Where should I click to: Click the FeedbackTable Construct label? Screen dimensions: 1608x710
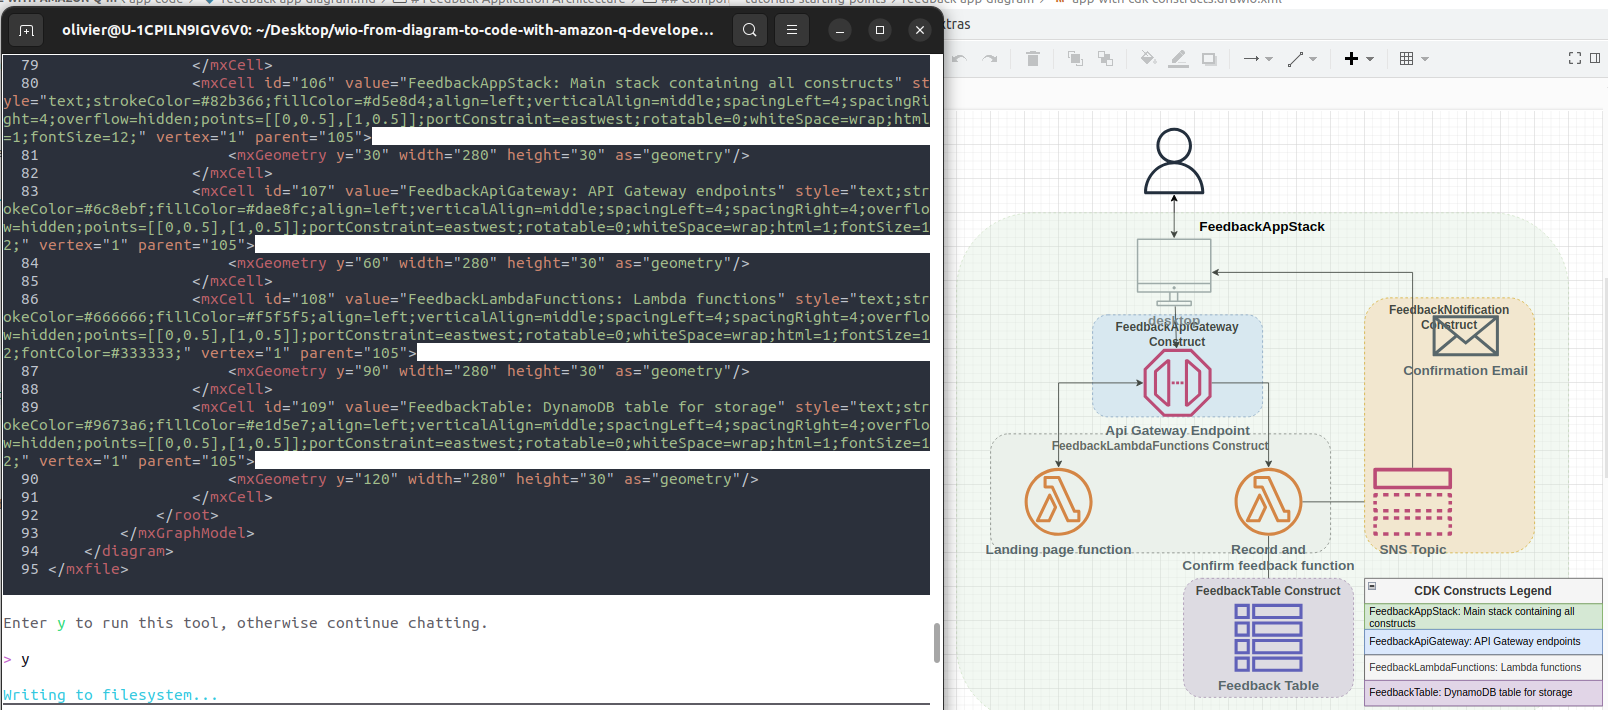pos(1268,591)
